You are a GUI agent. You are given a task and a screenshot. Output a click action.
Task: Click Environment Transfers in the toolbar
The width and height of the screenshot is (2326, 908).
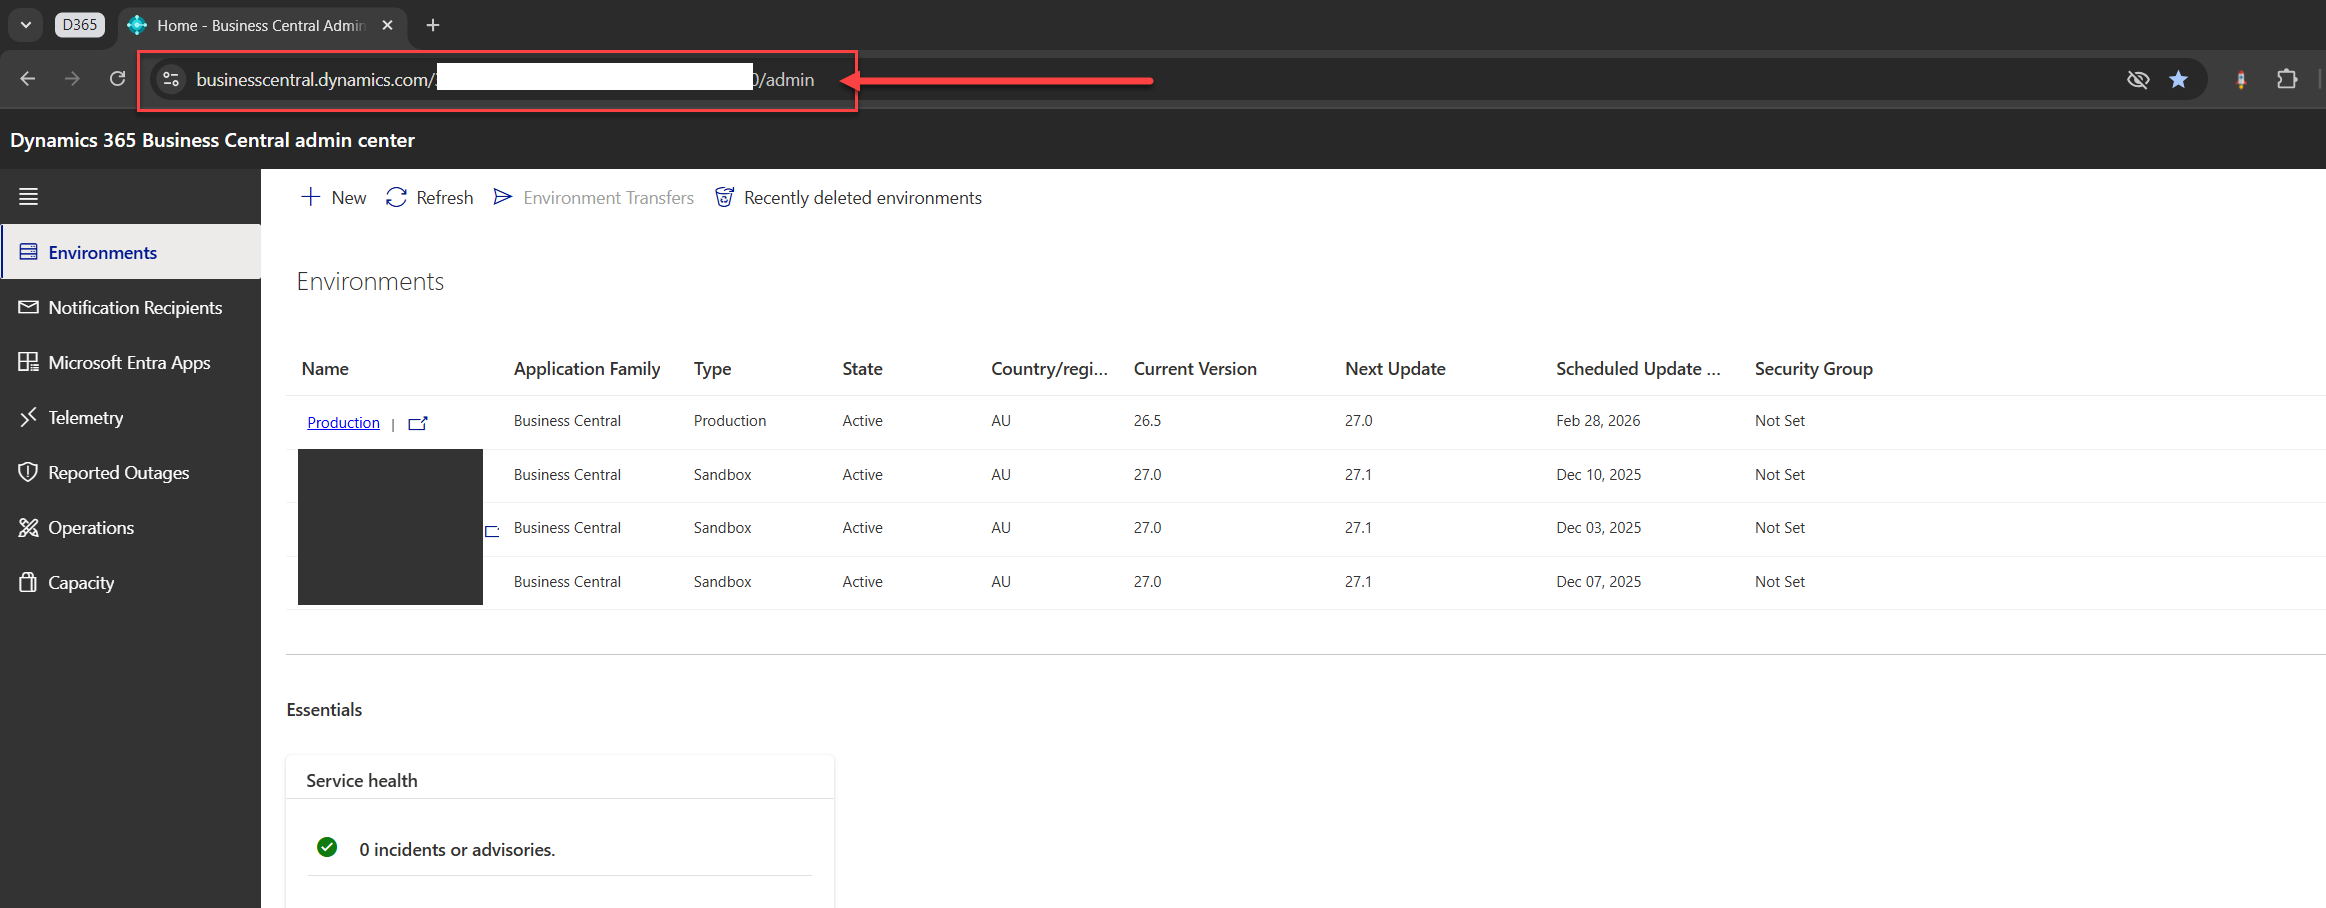click(594, 197)
